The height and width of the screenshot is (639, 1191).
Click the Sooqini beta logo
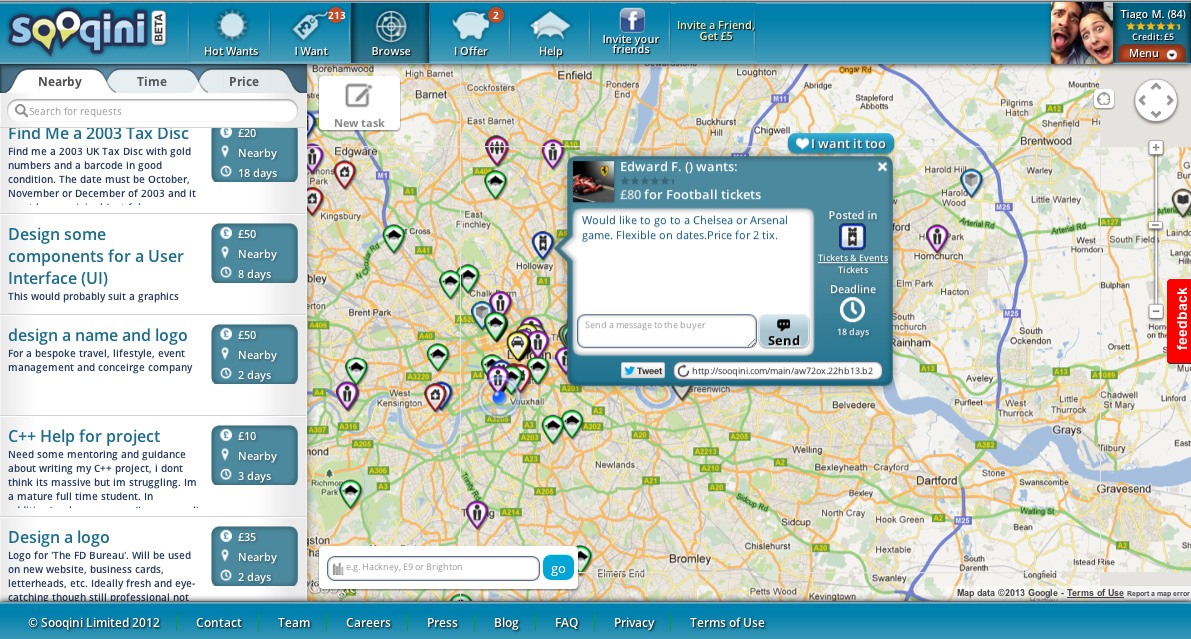tap(87, 32)
